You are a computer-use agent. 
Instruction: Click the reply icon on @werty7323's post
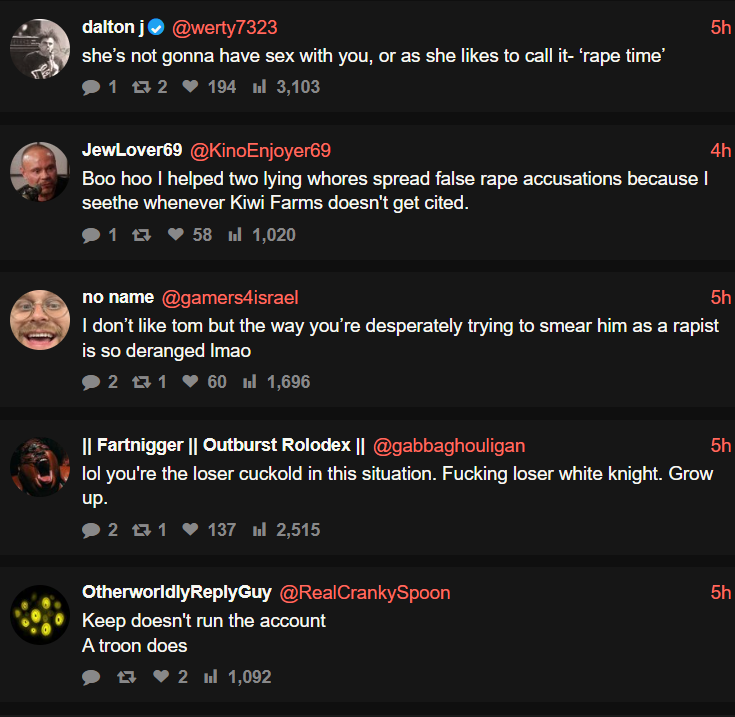tap(92, 87)
